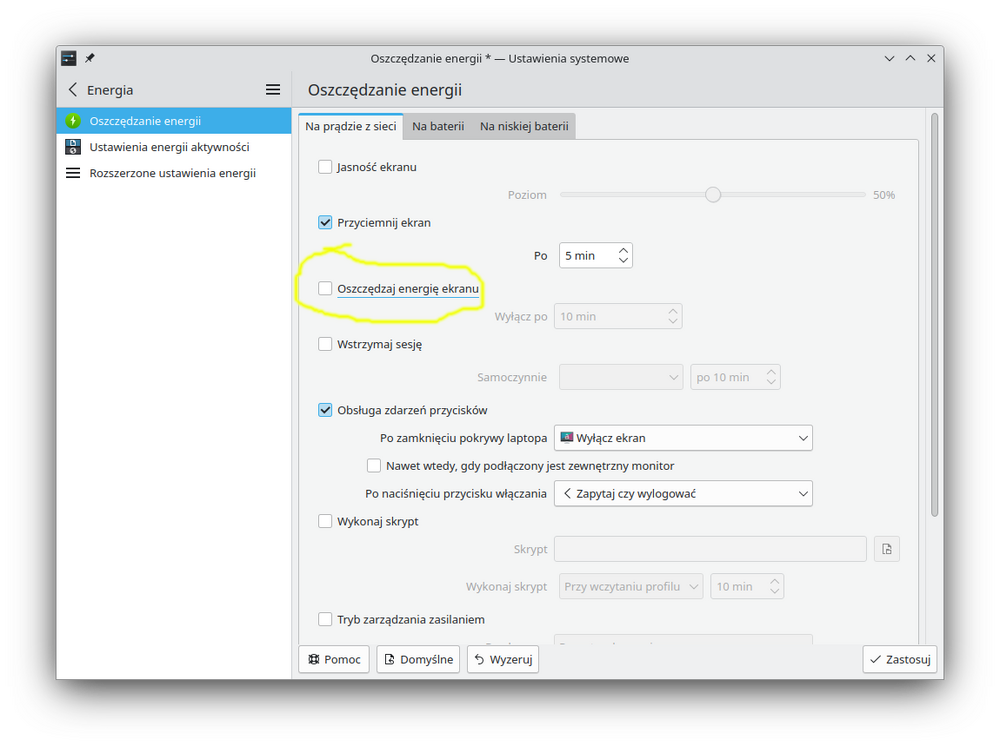The height and width of the screenshot is (746, 1000).
Task: Click the Zastosuj button
Action: [900, 660]
